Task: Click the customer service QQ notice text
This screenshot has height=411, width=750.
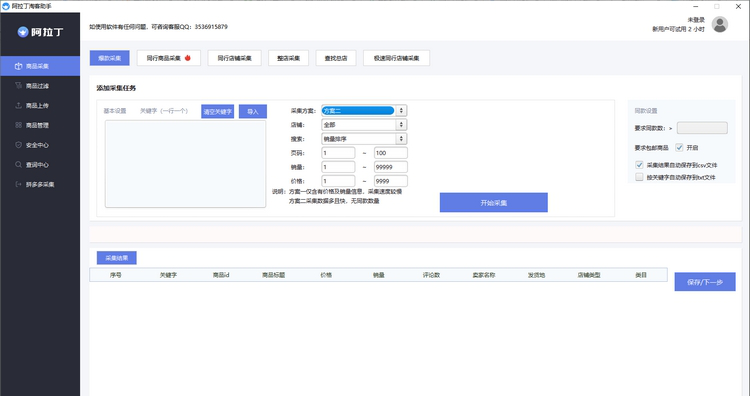Action: pyautogui.click(x=158, y=27)
